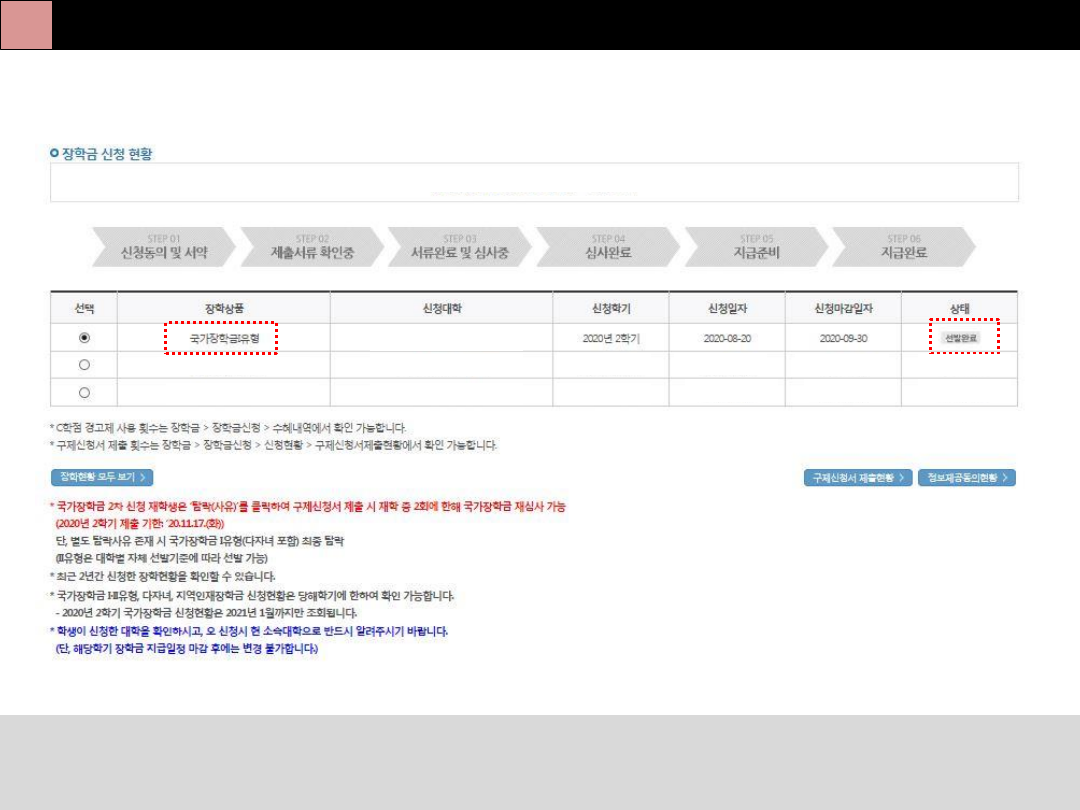Screen dimensions: 1080x810
Task: Click the 상태 column header
Action: pos(960,308)
